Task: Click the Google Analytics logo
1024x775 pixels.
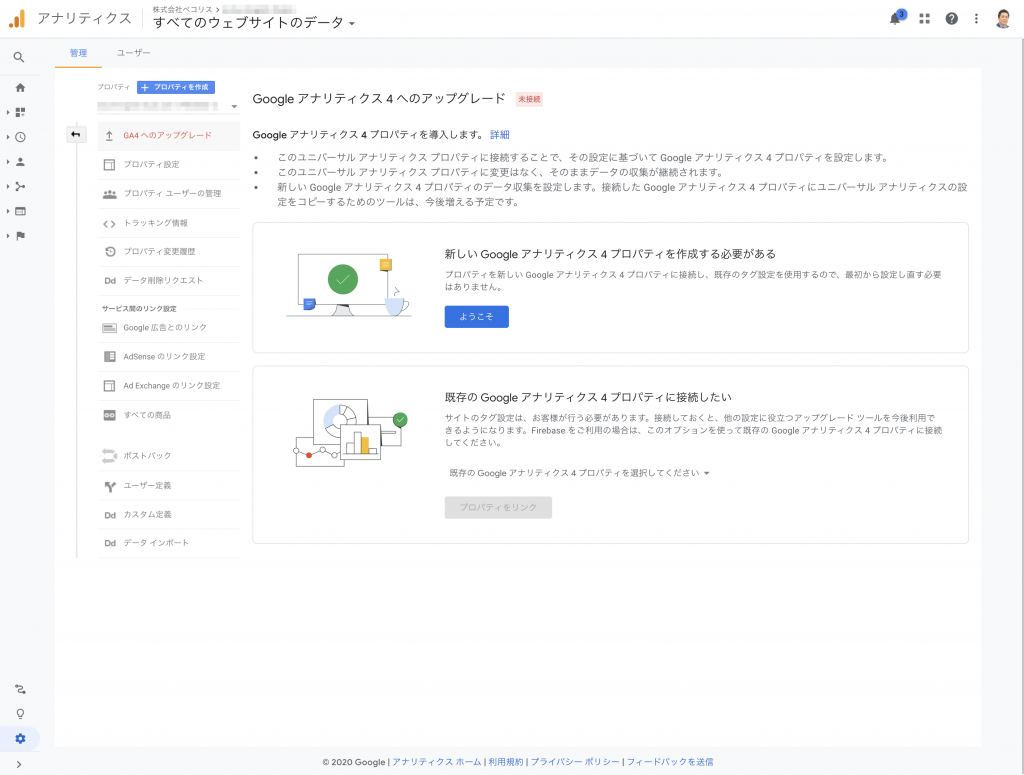Action: pos(17,19)
